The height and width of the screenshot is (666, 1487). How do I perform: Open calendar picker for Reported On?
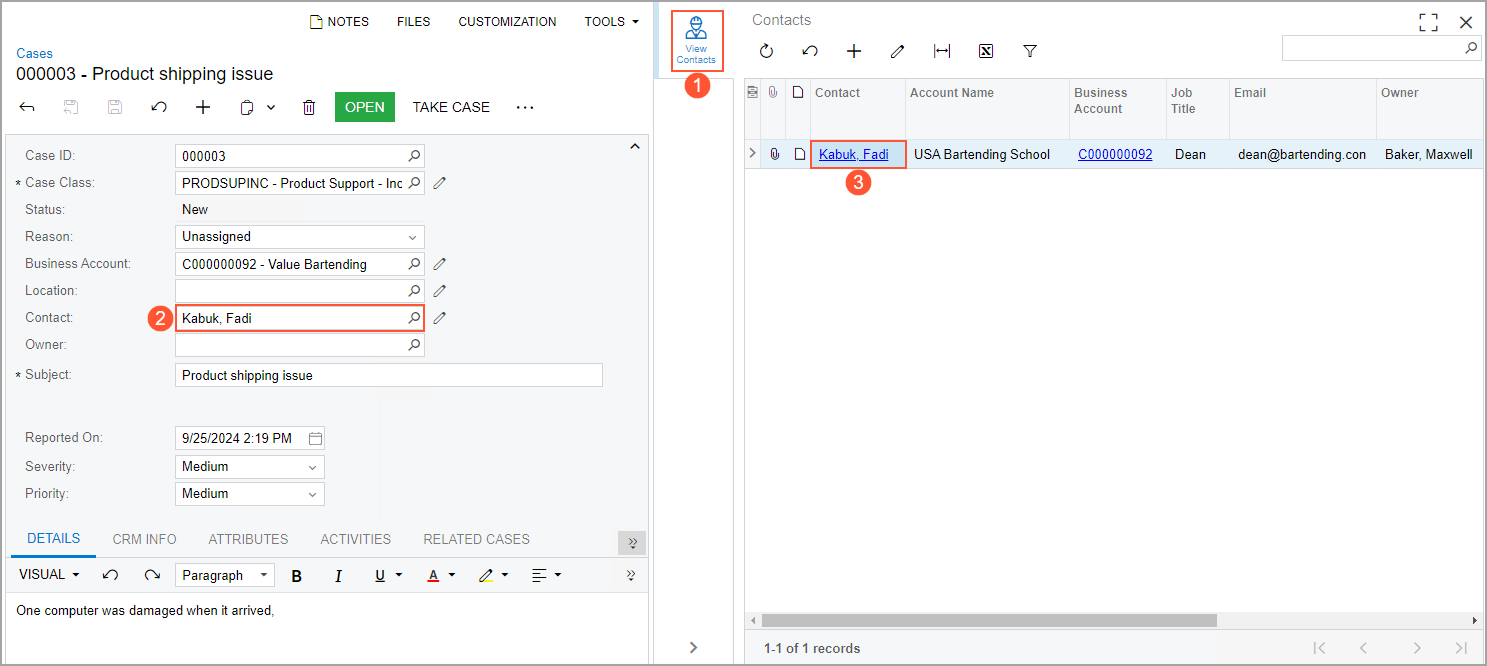coord(315,438)
